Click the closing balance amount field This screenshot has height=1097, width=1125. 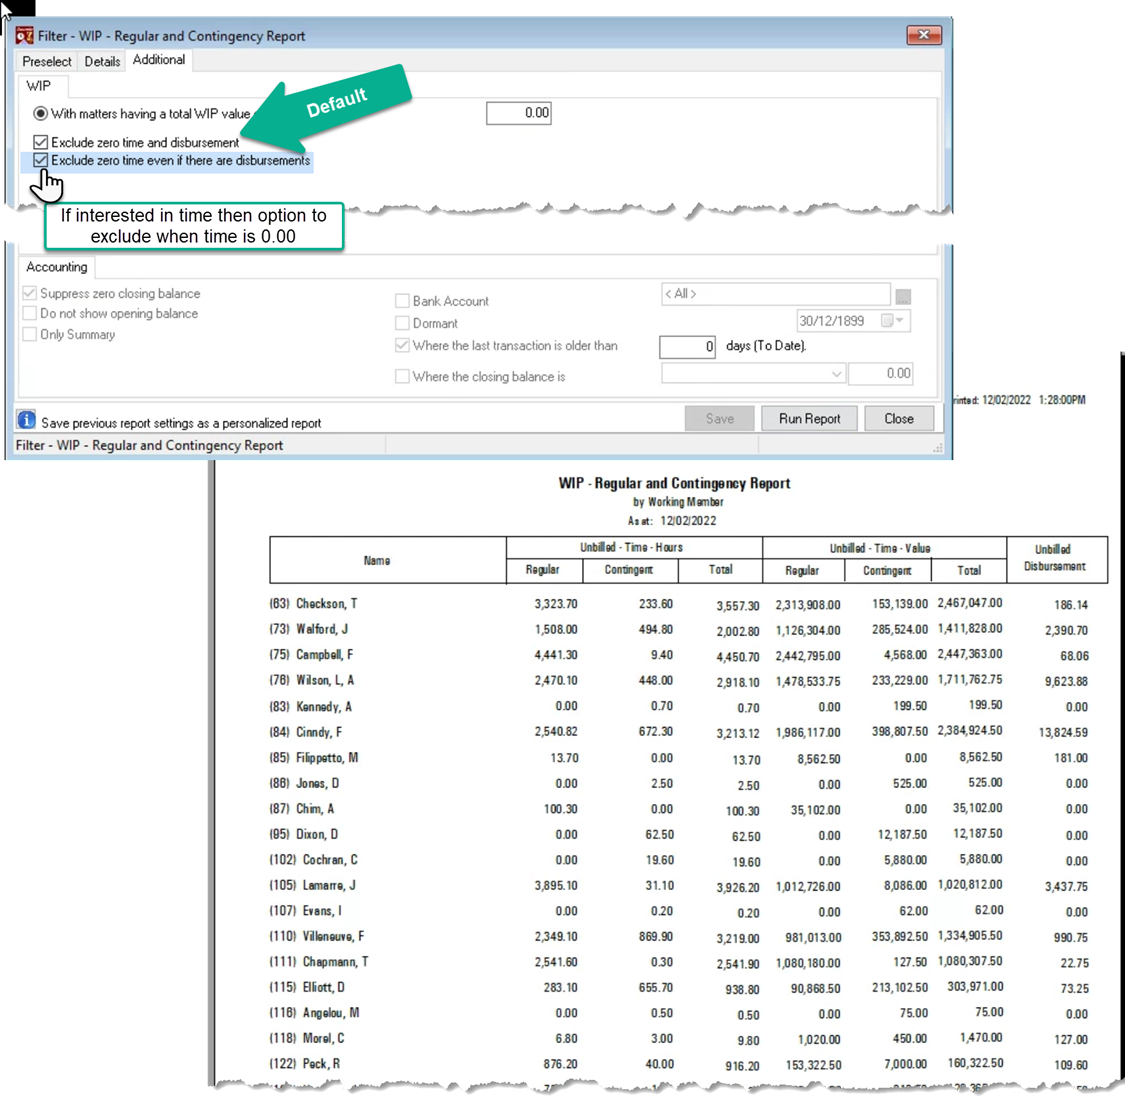coord(880,374)
